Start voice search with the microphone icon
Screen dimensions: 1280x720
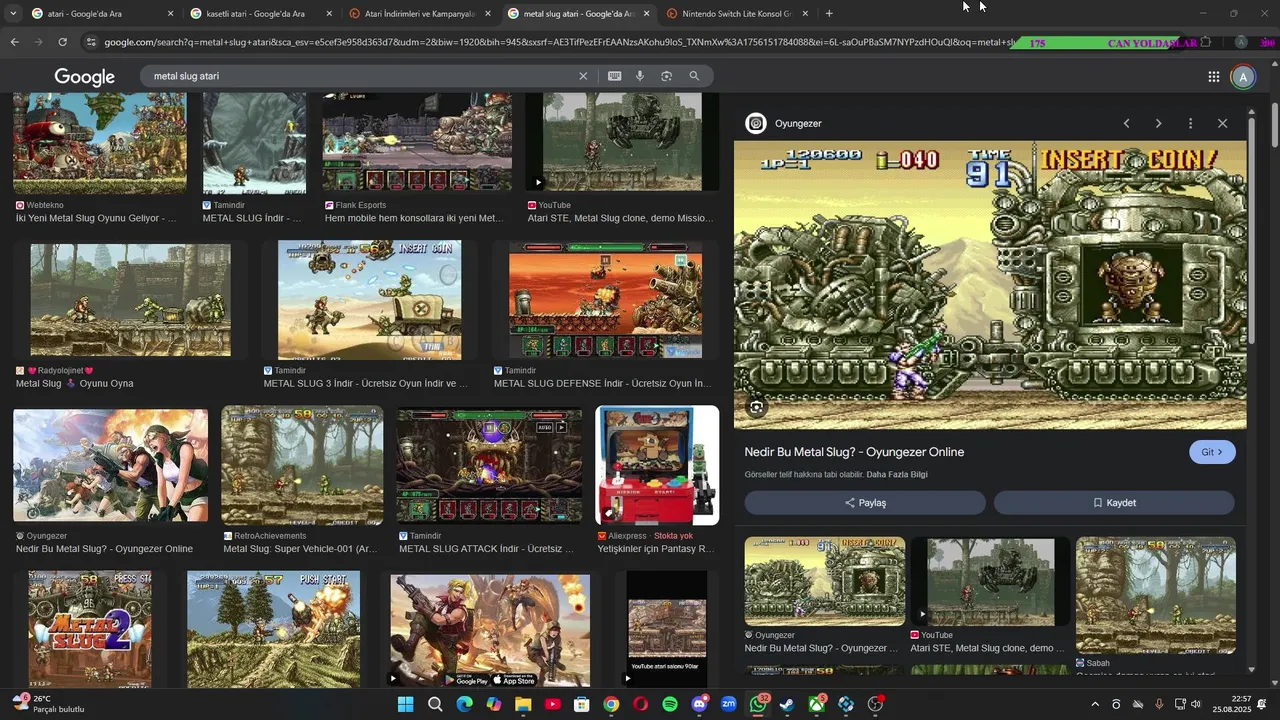[640, 76]
